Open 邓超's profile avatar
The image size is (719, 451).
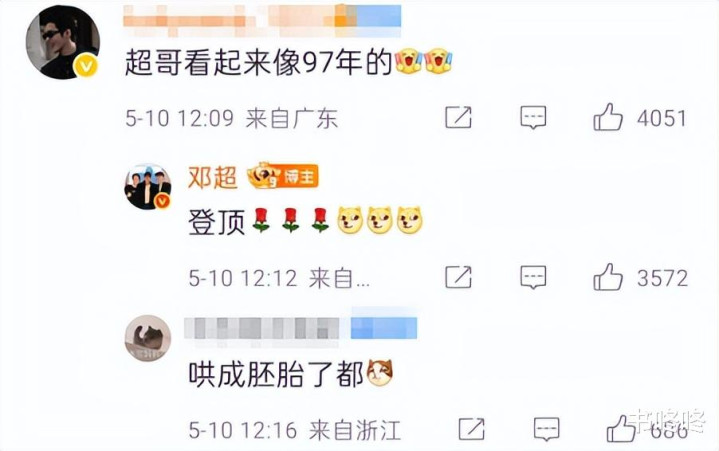coord(148,187)
